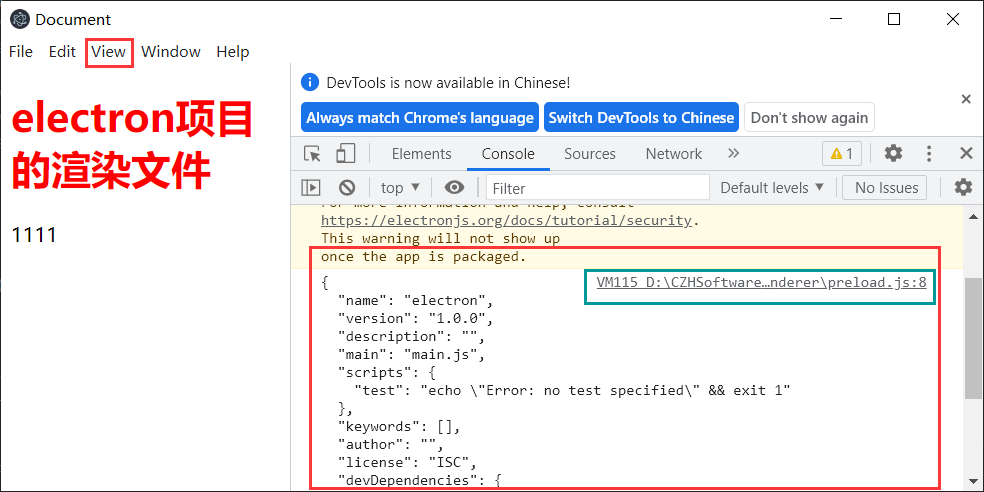The width and height of the screenshot is (984, 492).
Task: Switch to the Console tab
Action: tap(508, 154)
